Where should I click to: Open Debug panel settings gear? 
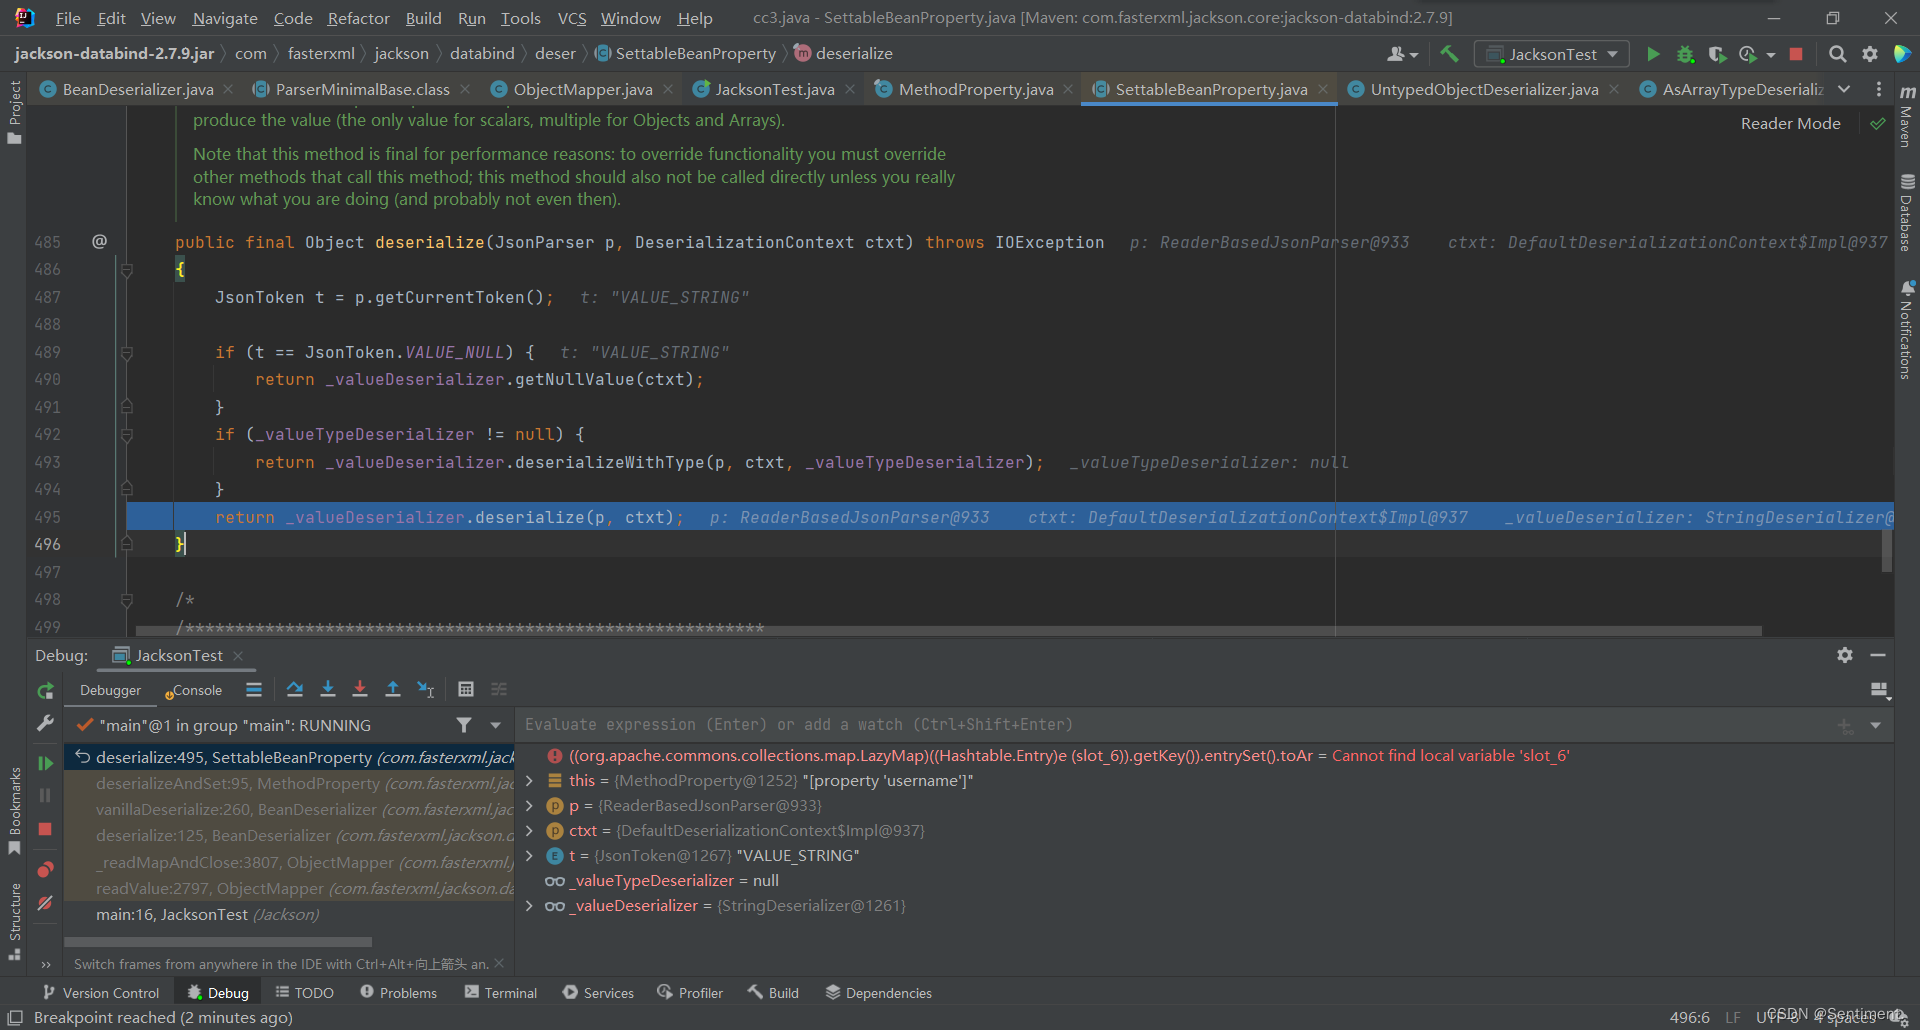coord(1845,655)
